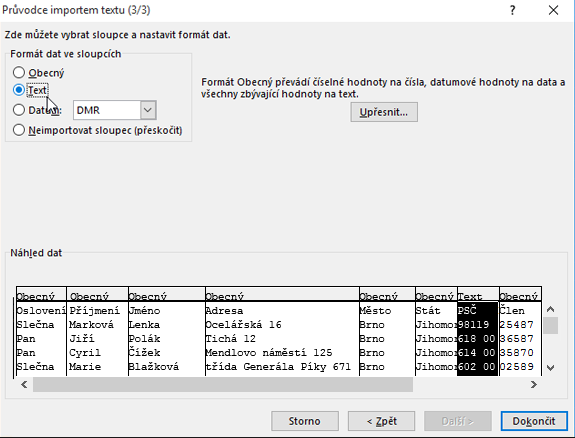575x438 pixels.
Task: Click cell '25487' in Člen column
Action: point(517,325)
